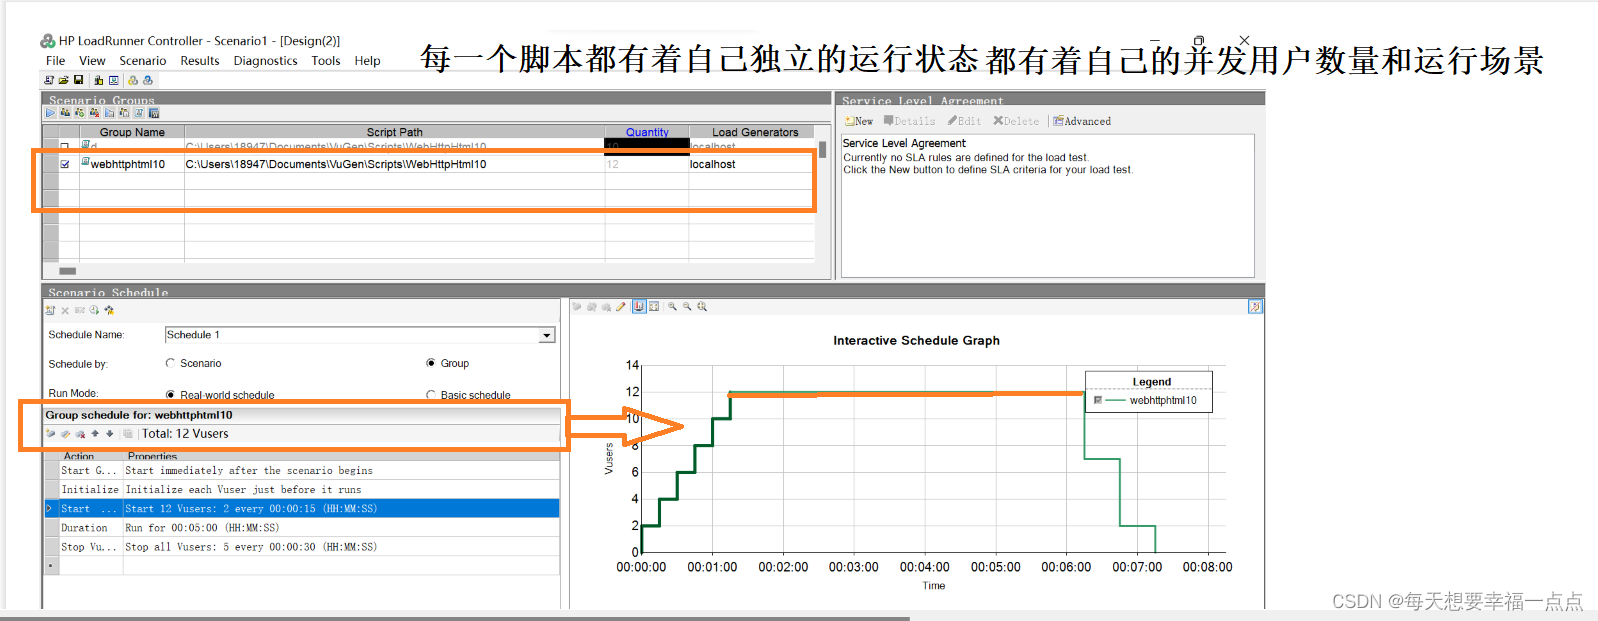Click the Details icon in Scenario Groups toolbar
Image resolution: width=1598 pixels, height=621 pixels.
(124, 113)
